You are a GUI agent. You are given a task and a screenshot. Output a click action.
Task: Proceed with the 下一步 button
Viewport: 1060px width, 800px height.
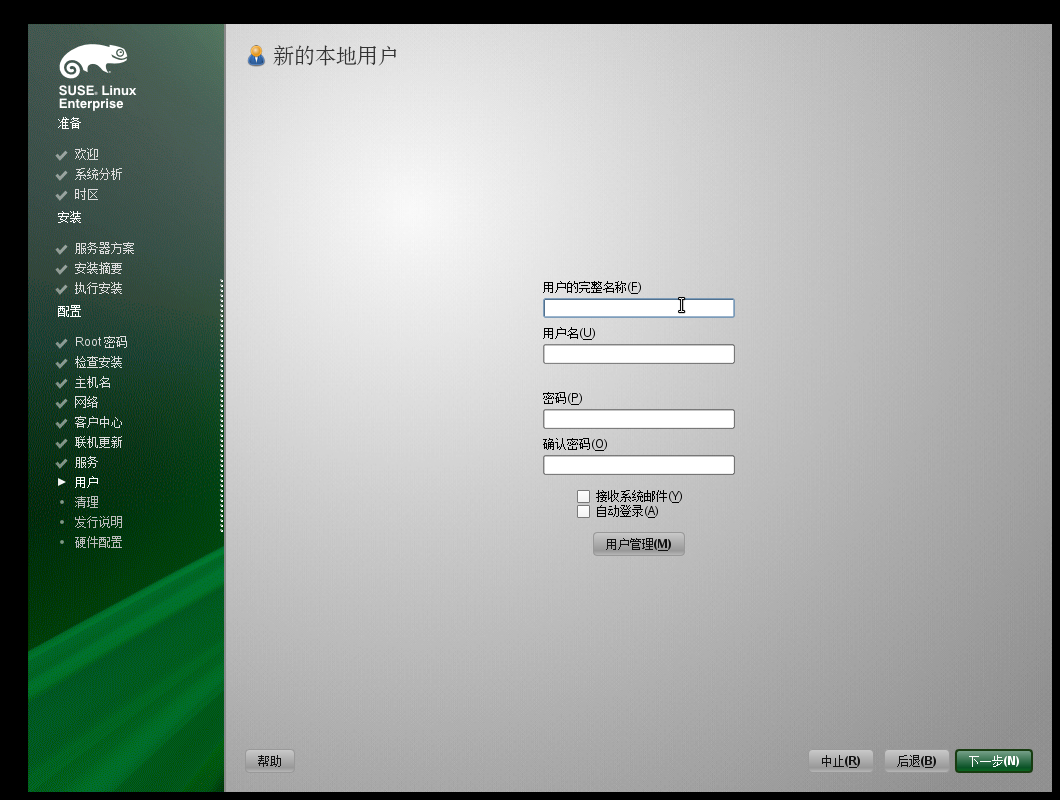coord(993,760)
